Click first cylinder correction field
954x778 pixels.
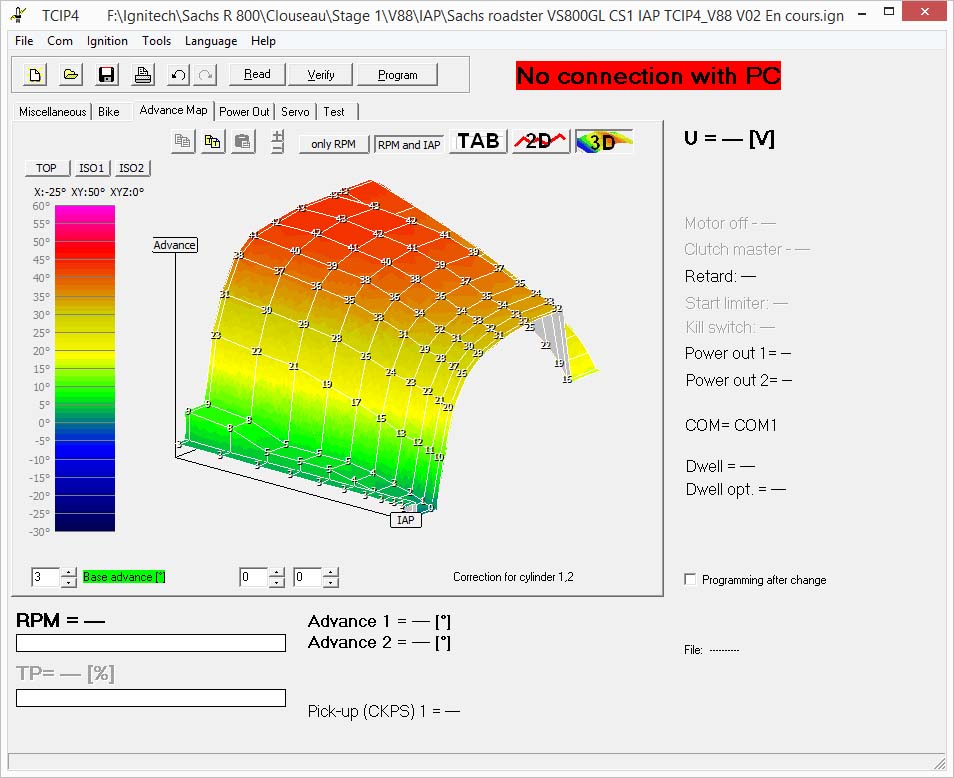(254, 577)
